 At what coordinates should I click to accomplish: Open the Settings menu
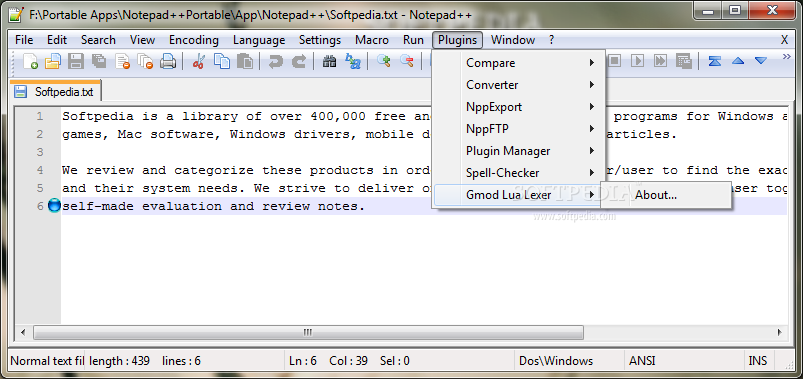[x=320, y=40]
